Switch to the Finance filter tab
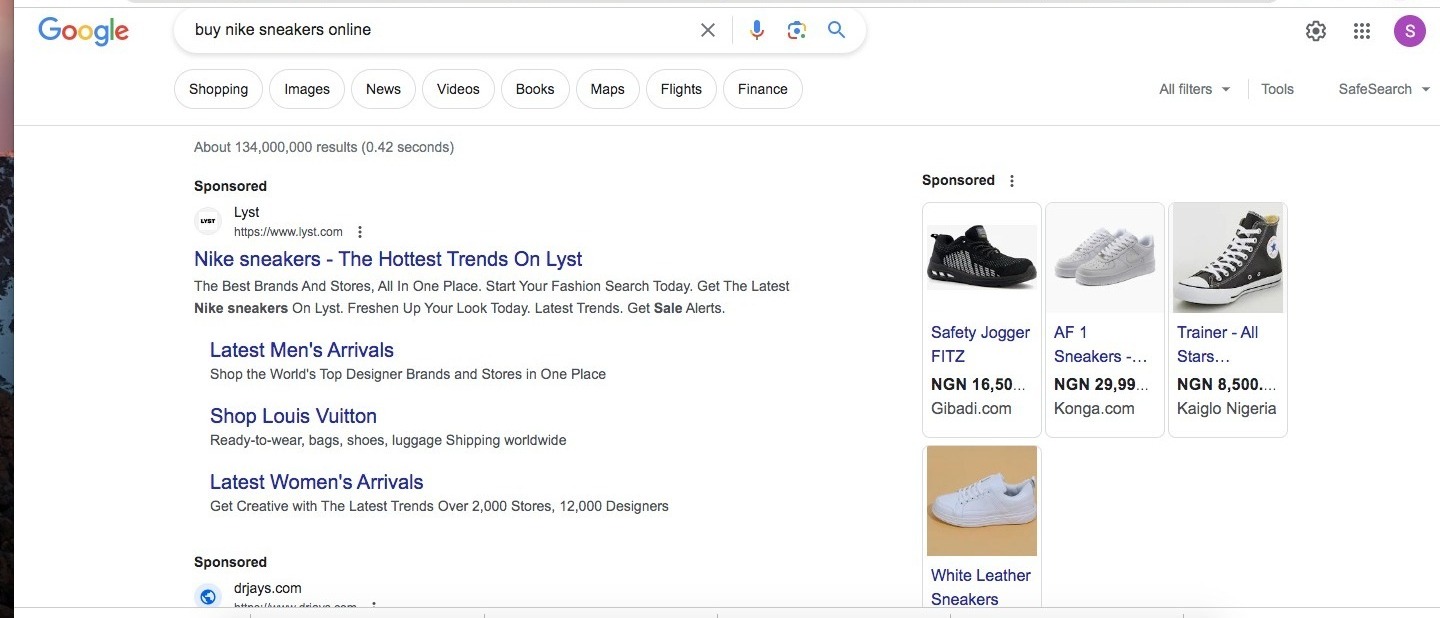Screen dimensions: 1440x618 pos(763,89)
